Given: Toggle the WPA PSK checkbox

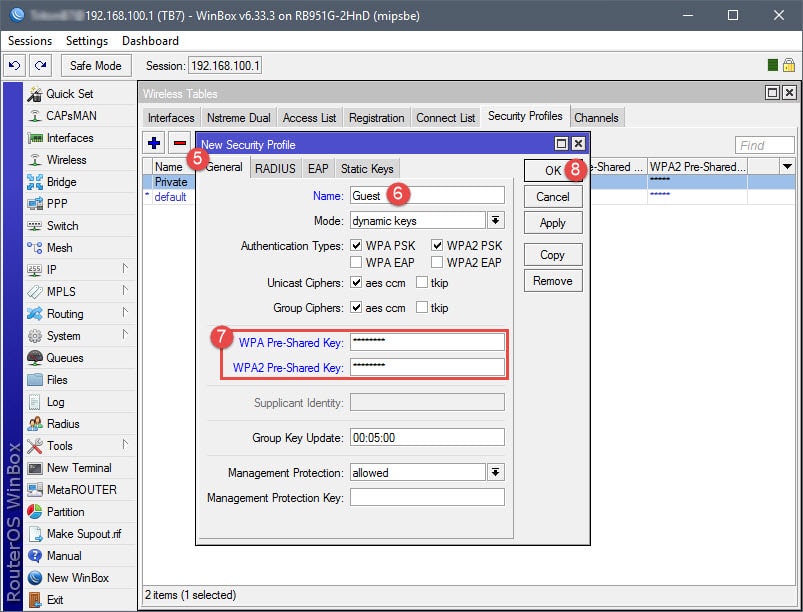Looking at the screenshot, I should [356, 246].
